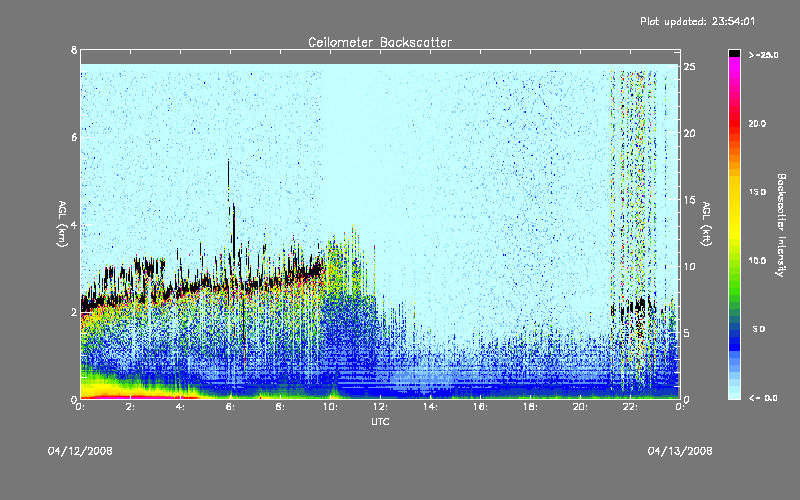This screenshot has height=500, width=800.
Task: Click the "AGL (km)" axis label
Action: [62, 224]
